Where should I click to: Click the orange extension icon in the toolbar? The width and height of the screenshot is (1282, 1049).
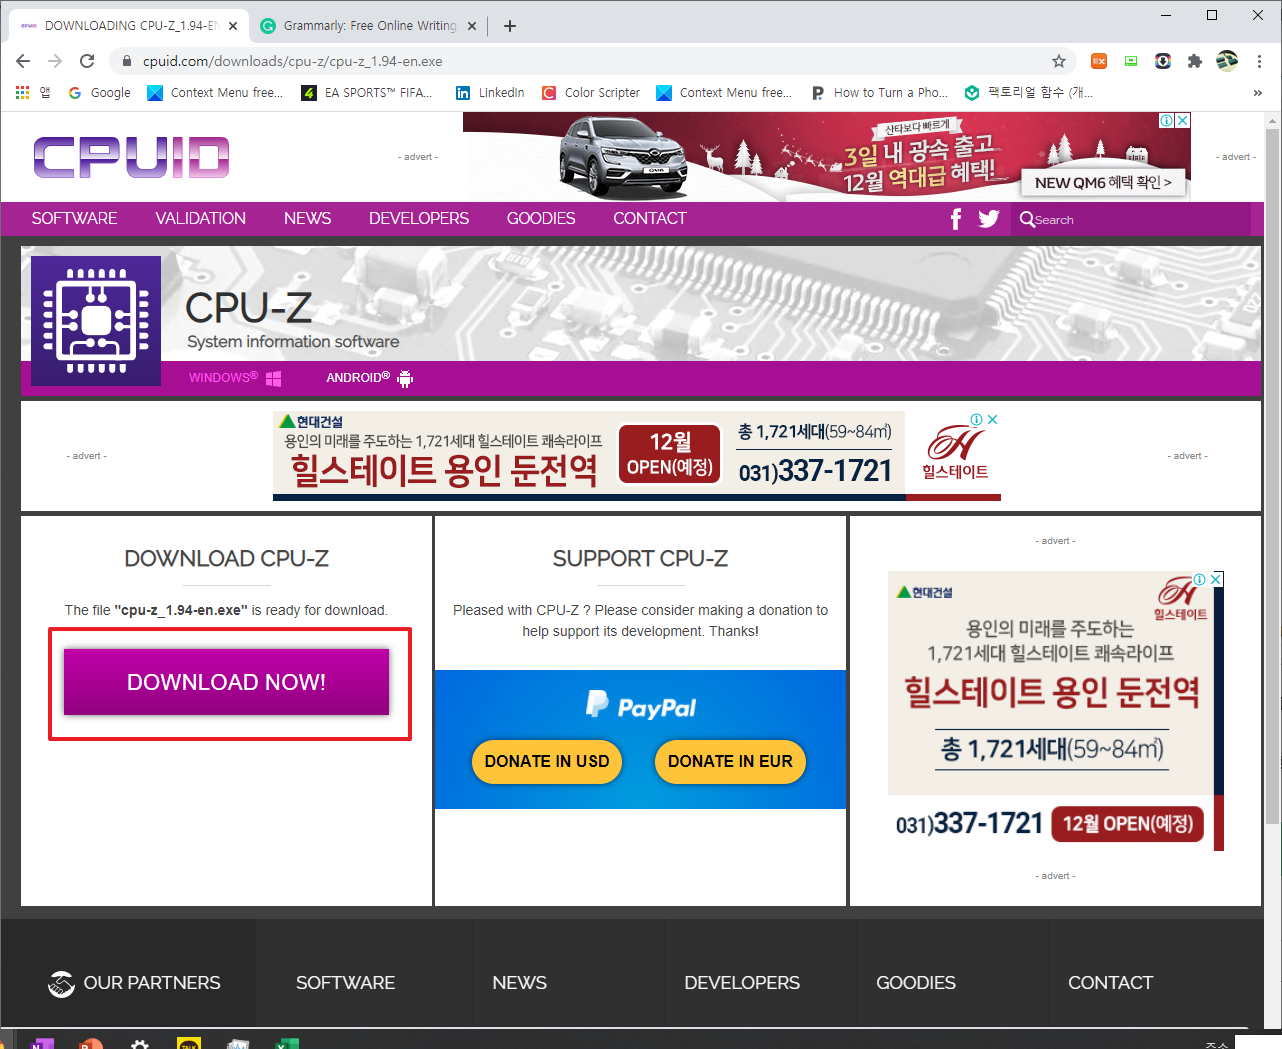click(1099, 61)
